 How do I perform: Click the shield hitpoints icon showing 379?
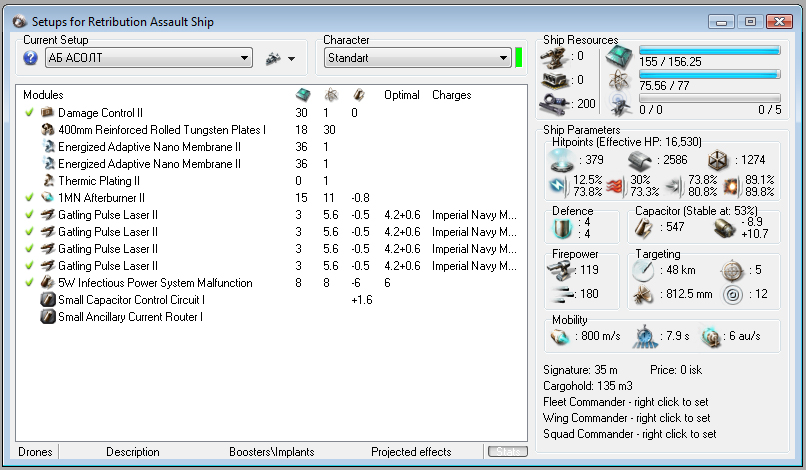[x=561, y=160]
